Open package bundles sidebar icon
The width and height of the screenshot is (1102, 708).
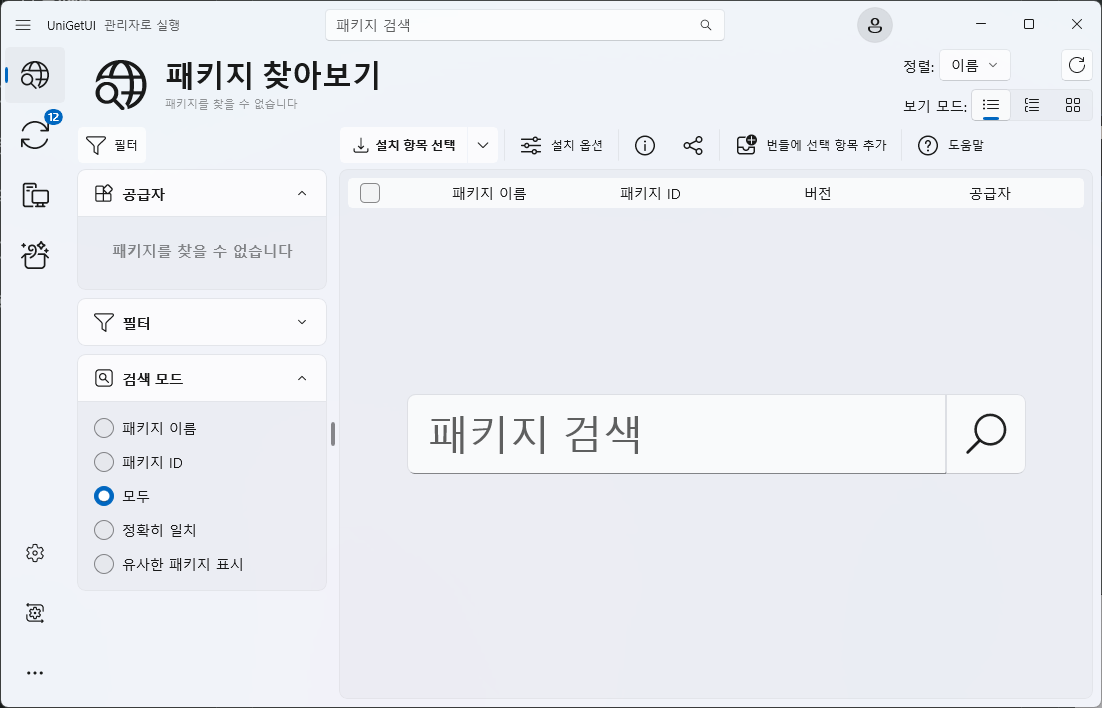click(x=35, y=255)
